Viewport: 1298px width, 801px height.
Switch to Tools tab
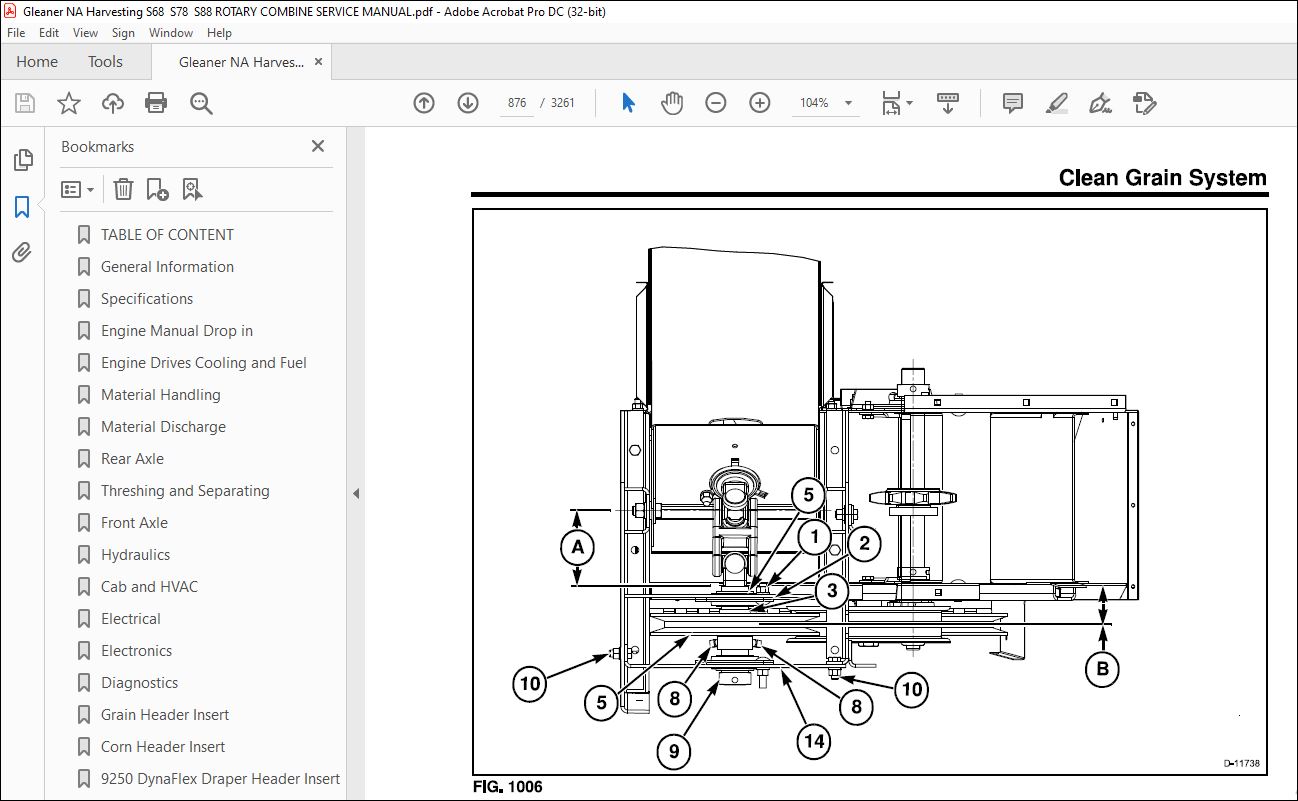coord(105,62)
